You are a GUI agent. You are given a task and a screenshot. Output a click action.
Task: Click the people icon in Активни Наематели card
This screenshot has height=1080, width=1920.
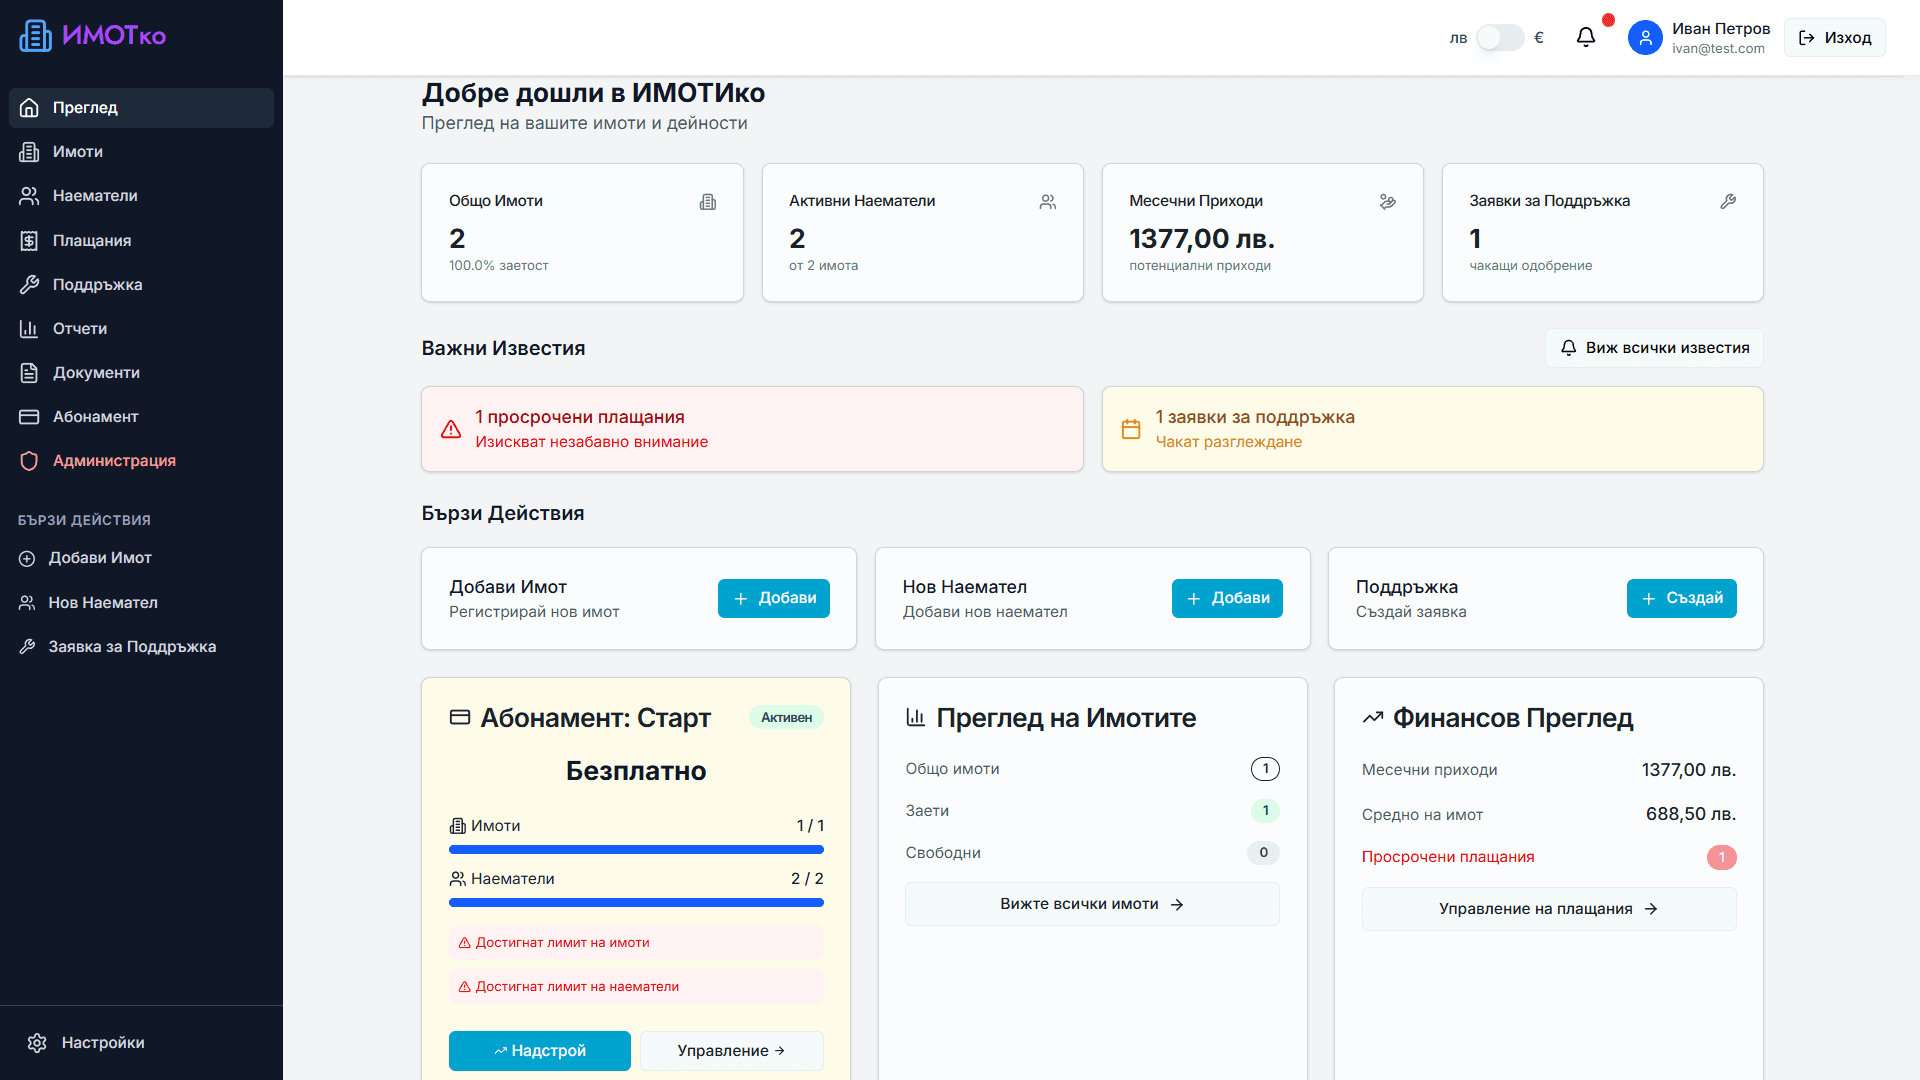pos(1048,202)
